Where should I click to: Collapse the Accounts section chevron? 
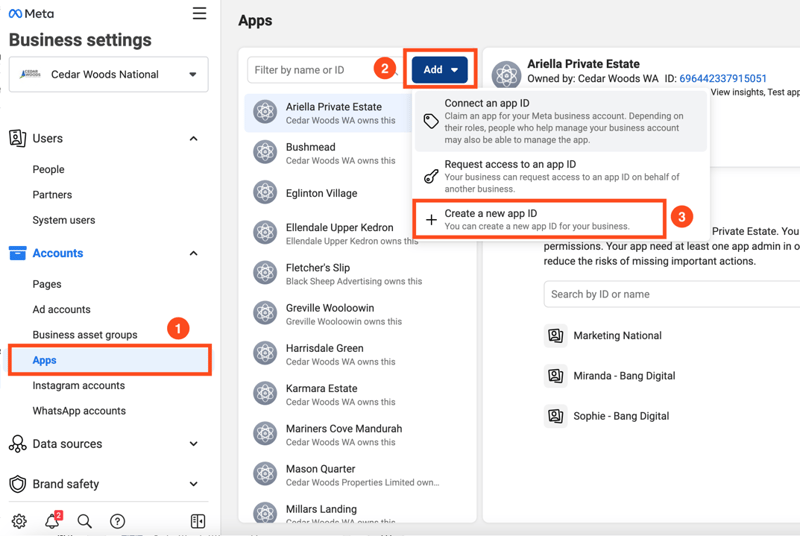(193, 253)
